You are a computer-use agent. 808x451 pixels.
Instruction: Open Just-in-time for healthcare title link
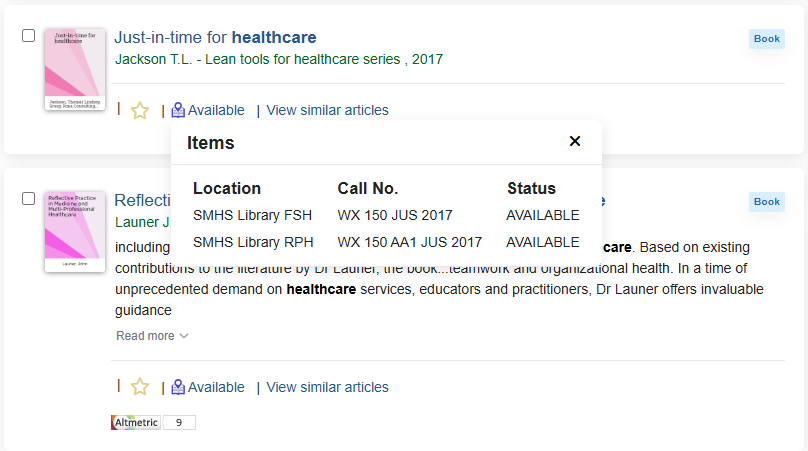coord(215,37)
